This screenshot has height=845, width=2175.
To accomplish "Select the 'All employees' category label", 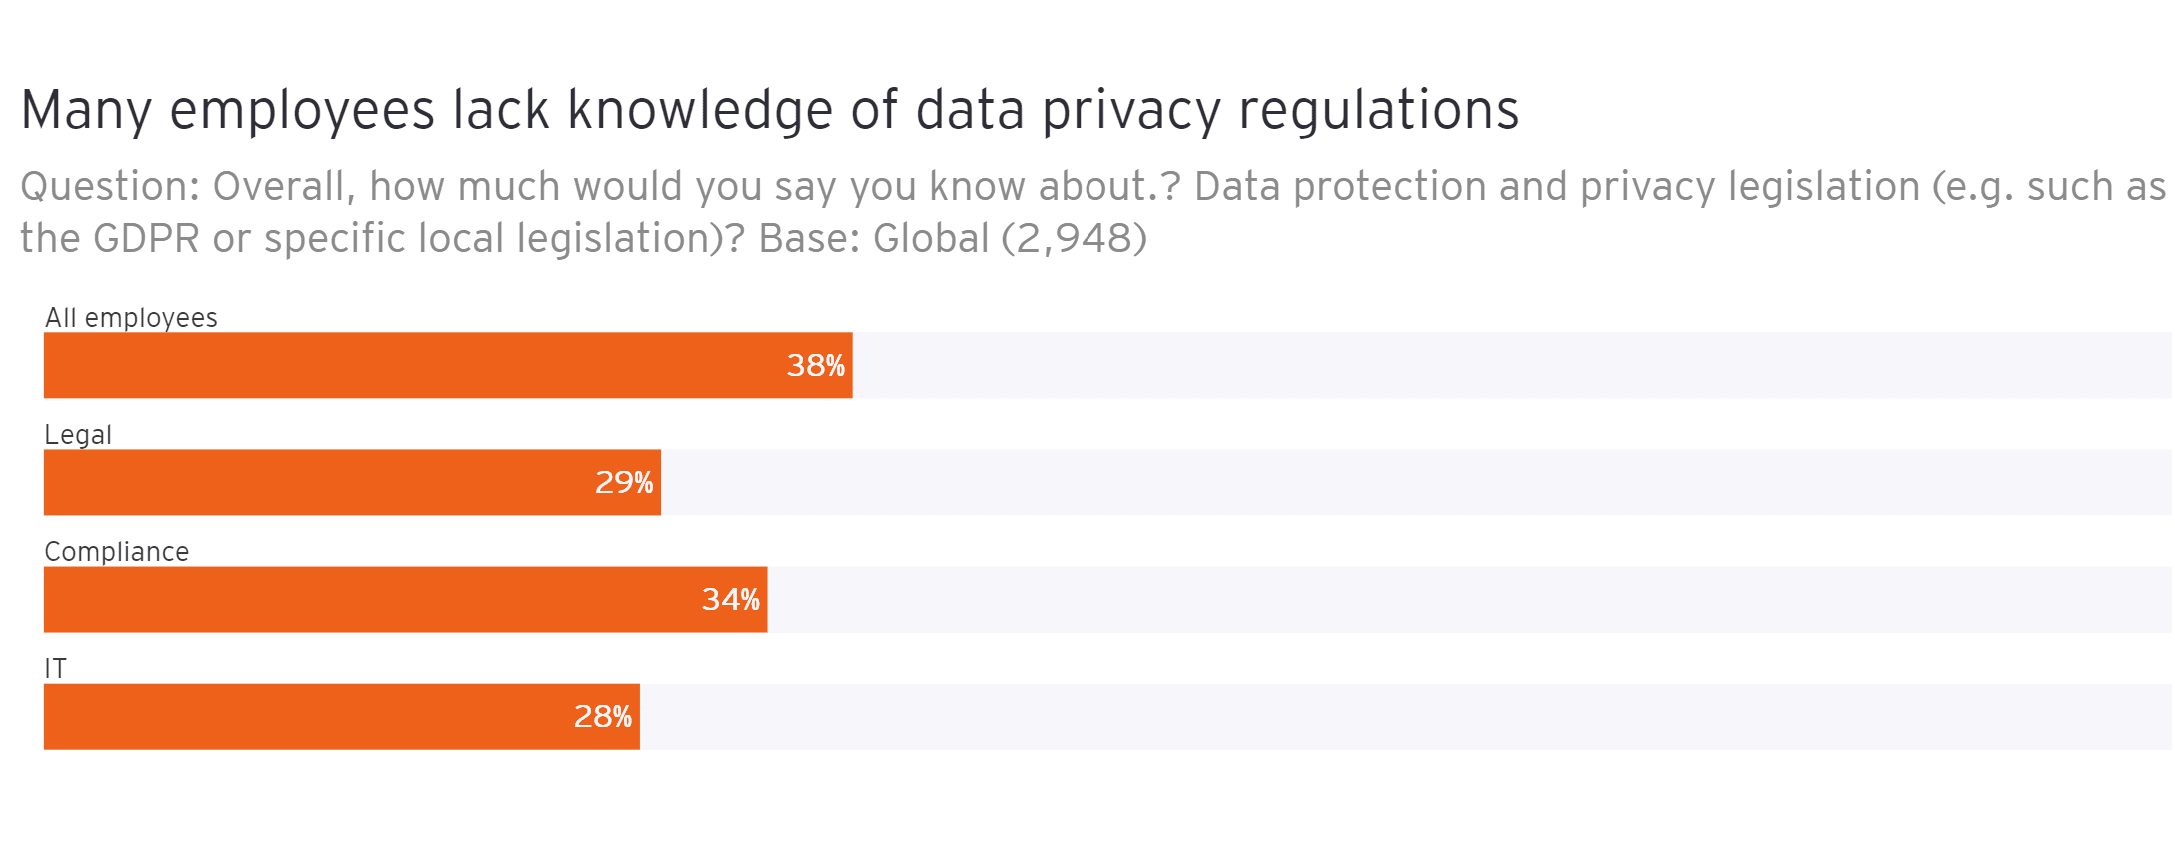I will click(131, 318).
